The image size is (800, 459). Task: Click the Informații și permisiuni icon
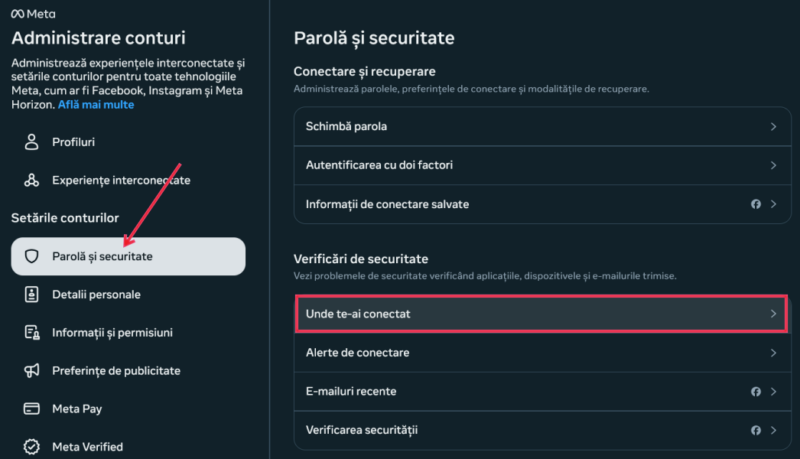tap(31, 333)
